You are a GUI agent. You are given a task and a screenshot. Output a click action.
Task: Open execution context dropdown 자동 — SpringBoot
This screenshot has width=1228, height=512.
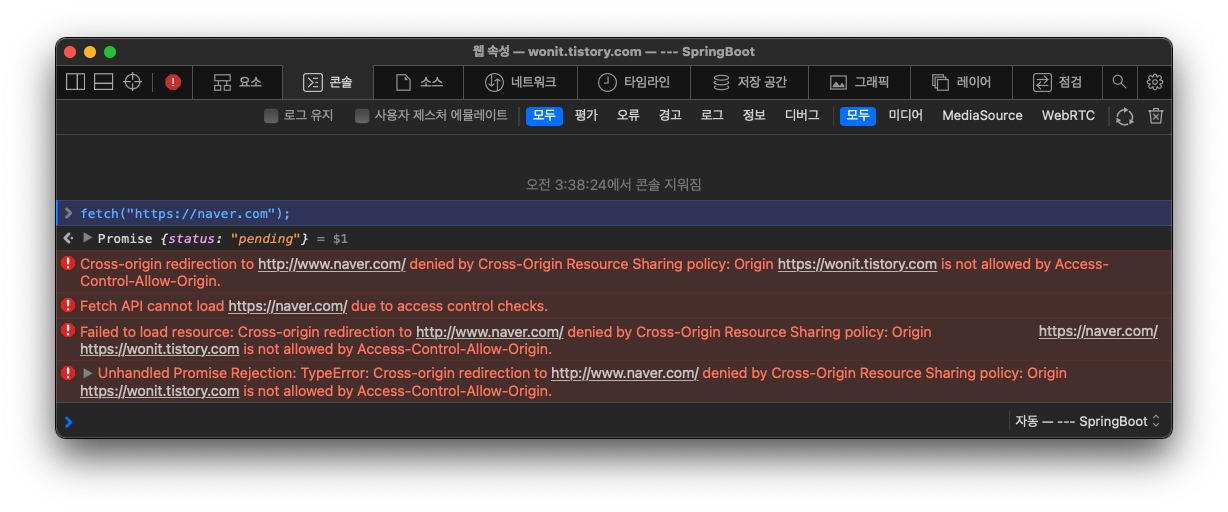click(1088, 421)
